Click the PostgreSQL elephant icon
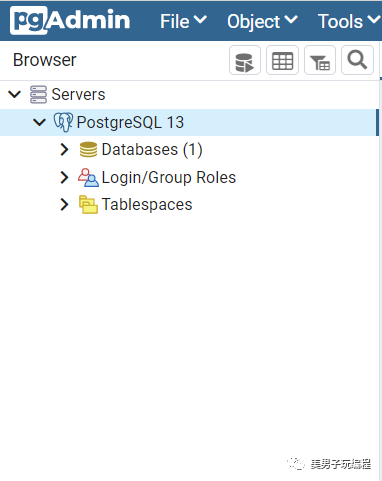Image resolution: width=382 pixels, height=481 pixels. [x=63, y=122]
